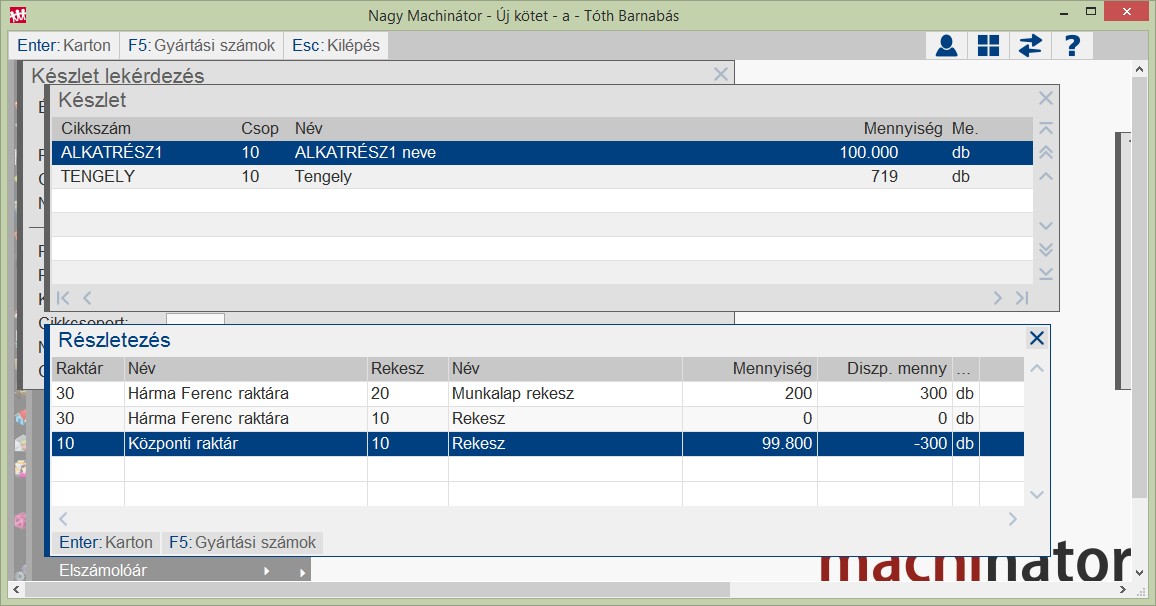Image resolution: width=1156 pixels, height=606 pixels.
Task: Close the Készlet lekérdezés window
Action: pyautogui.click(x=721, y=74)
